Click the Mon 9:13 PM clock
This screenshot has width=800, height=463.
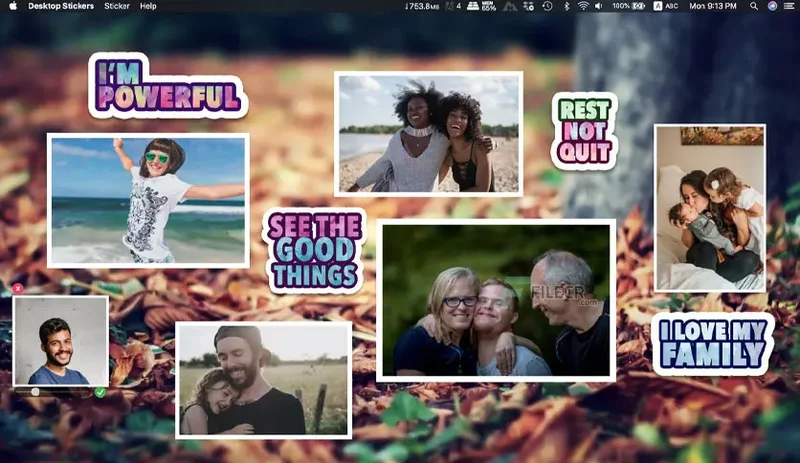point(713,6)
